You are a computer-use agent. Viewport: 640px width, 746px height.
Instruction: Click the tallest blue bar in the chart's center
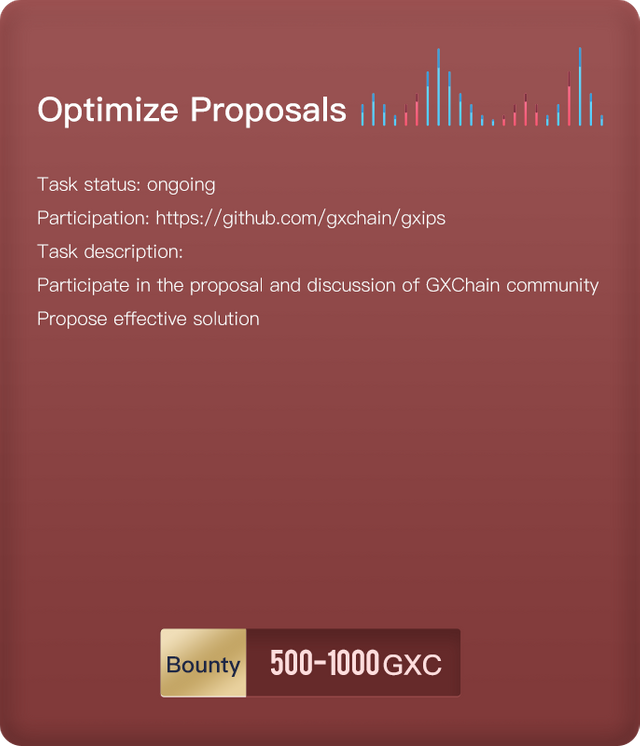pos(438,90)
